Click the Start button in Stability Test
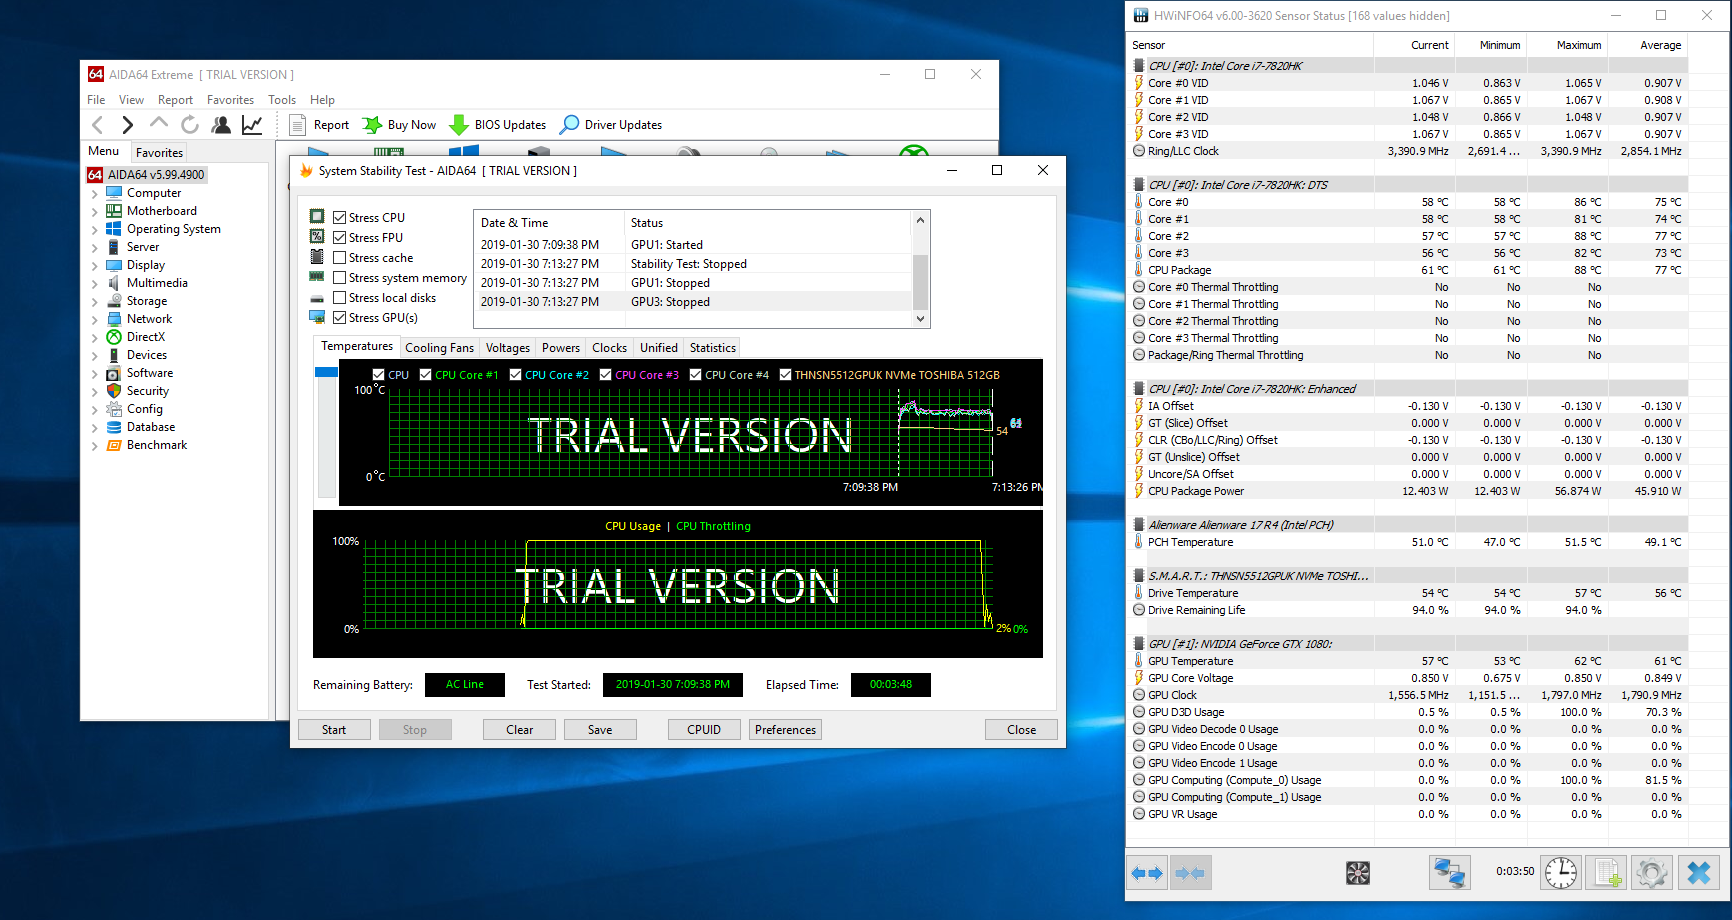This screenshot has width=1732, height=920. point(334,730)
